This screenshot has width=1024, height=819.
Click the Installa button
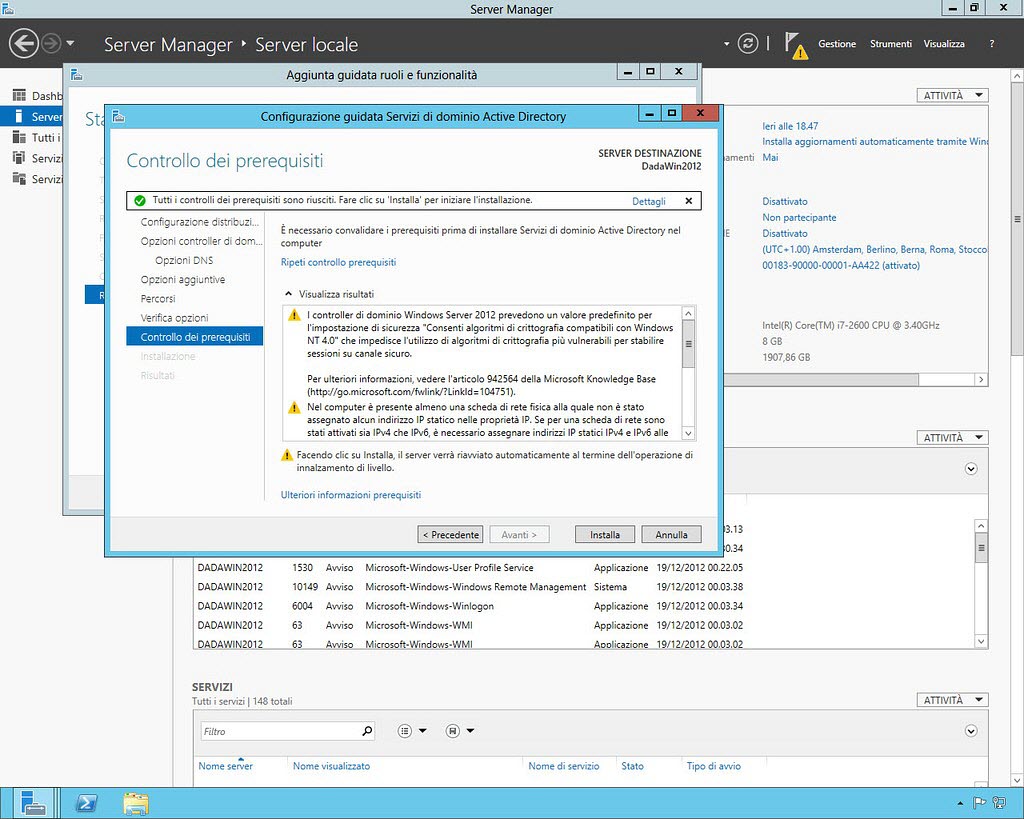(x=605, y=534)
